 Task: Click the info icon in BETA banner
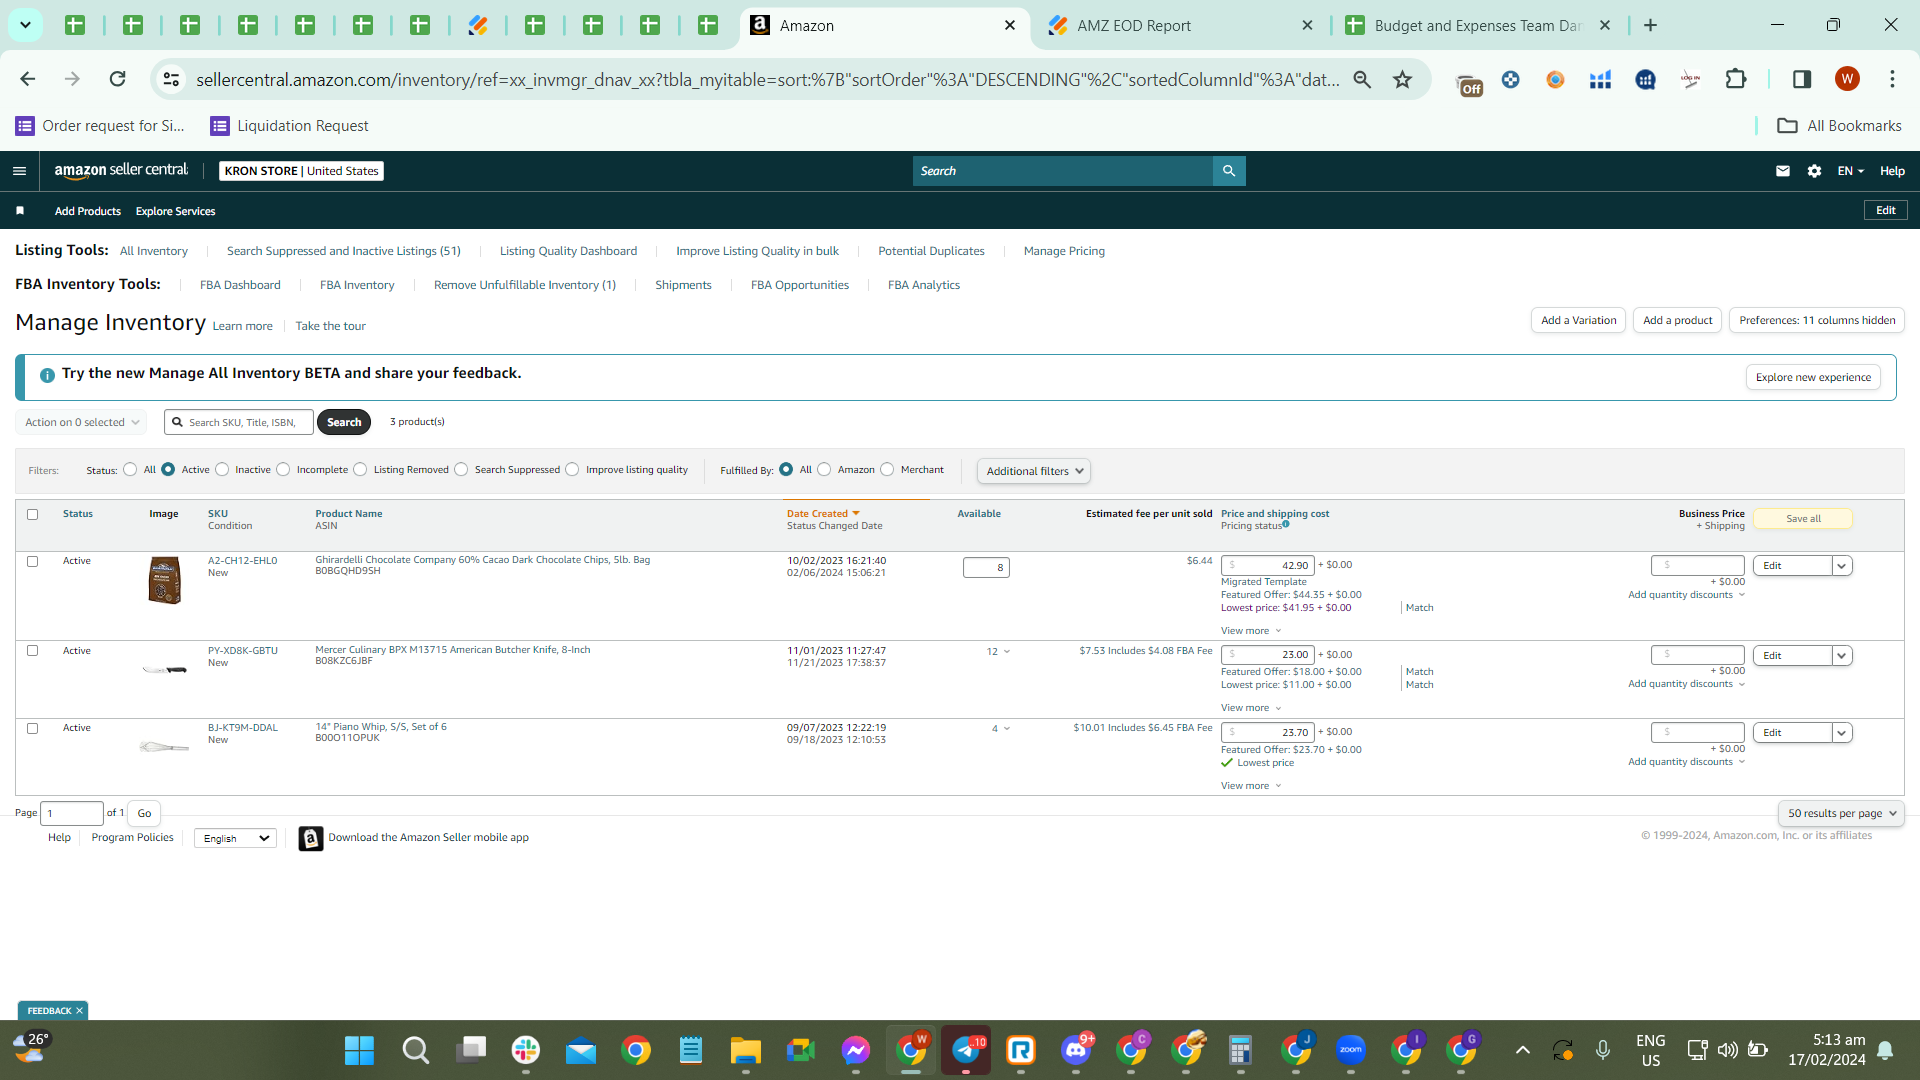(47, 375)
